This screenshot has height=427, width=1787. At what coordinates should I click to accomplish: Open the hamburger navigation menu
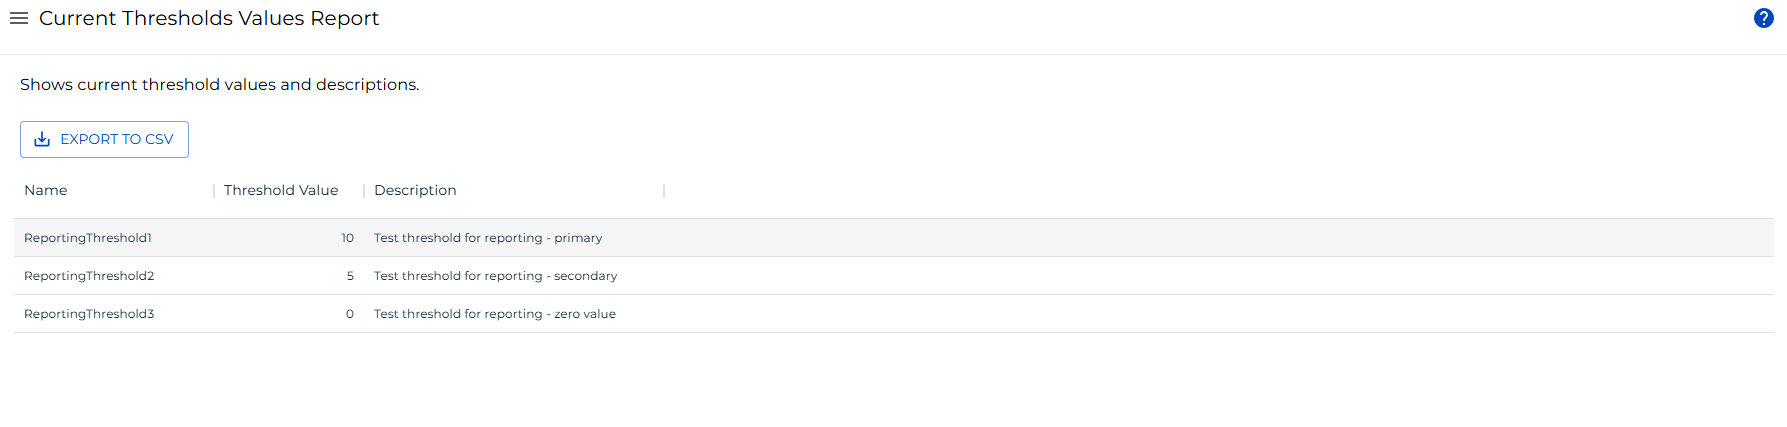[18, 18]
